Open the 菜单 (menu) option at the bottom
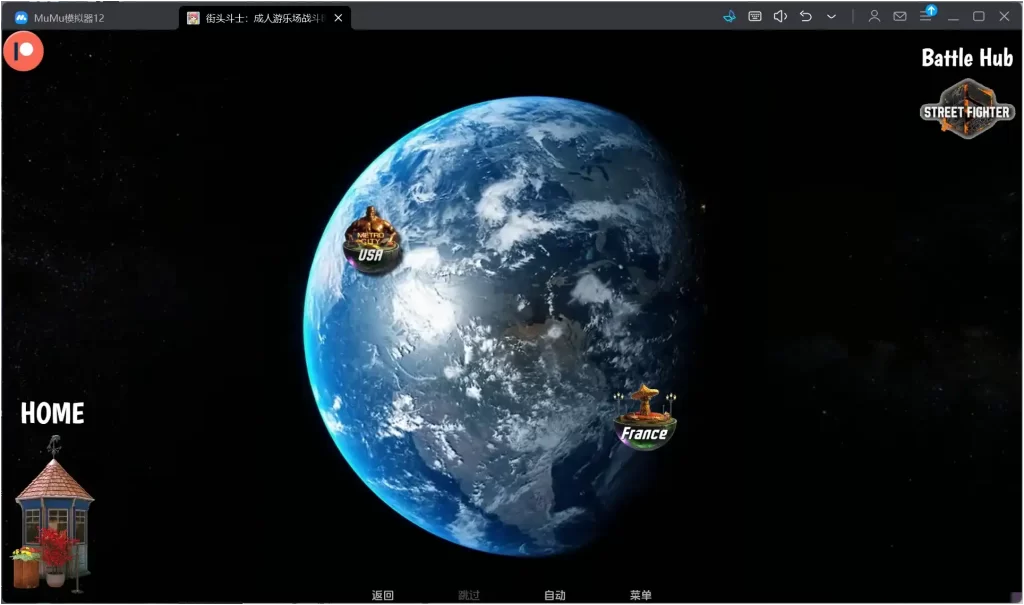1024x605 pixels. 641,595
